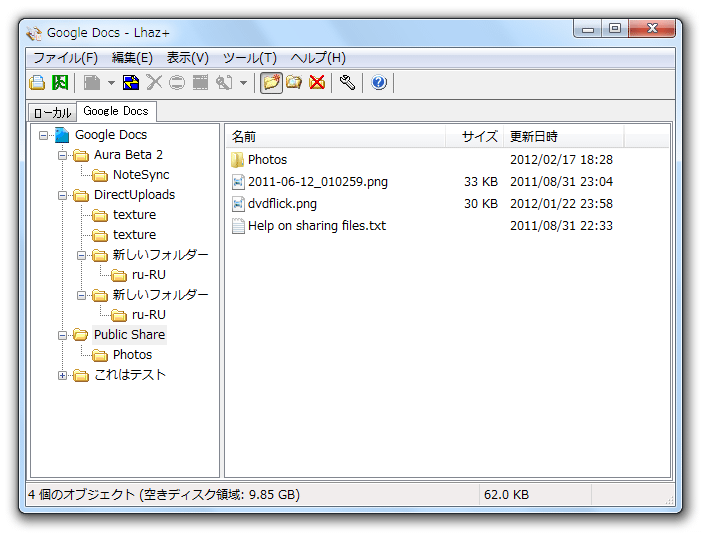Viewport: 704px width, 533px height.
Task: Select the second texture folder
Action: 134,235
